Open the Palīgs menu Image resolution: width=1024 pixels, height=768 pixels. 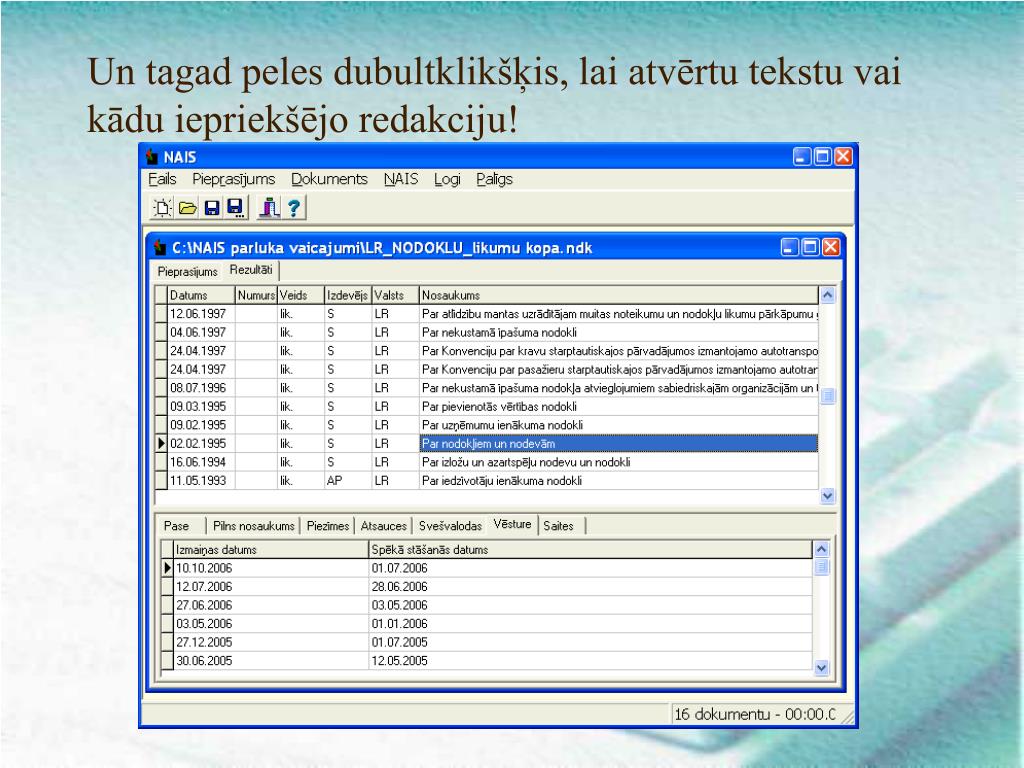coord(494,179)
